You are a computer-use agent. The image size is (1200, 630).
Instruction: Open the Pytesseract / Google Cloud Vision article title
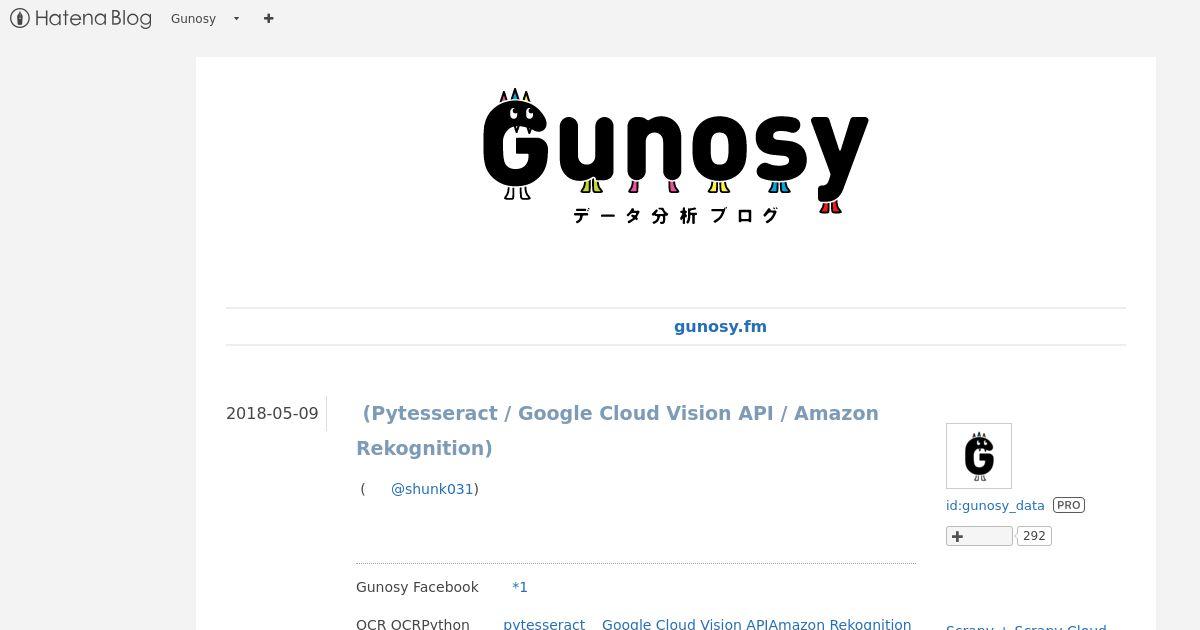click(617, 430)
